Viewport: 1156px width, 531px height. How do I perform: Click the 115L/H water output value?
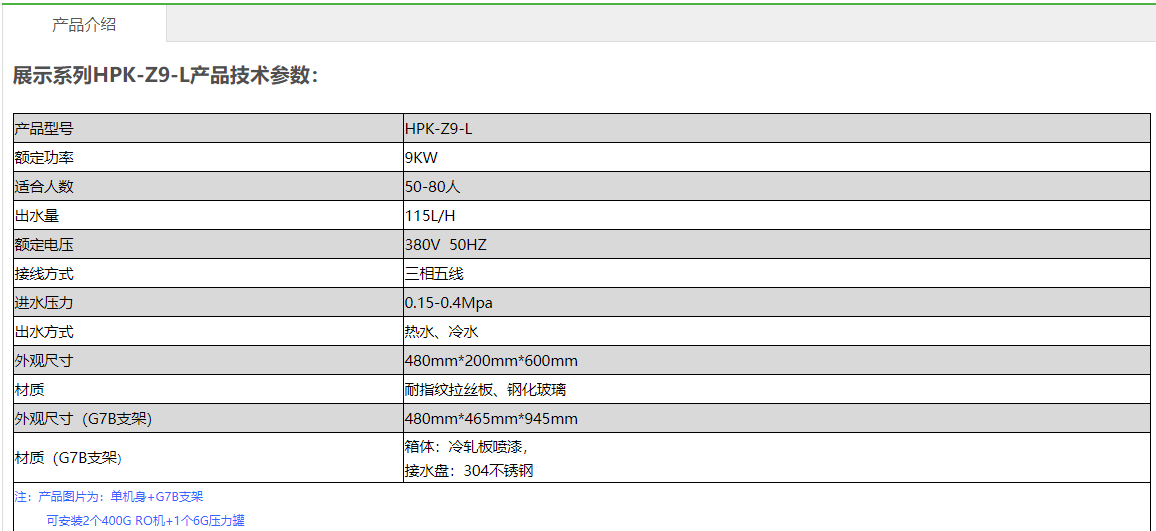pos(430,215)
